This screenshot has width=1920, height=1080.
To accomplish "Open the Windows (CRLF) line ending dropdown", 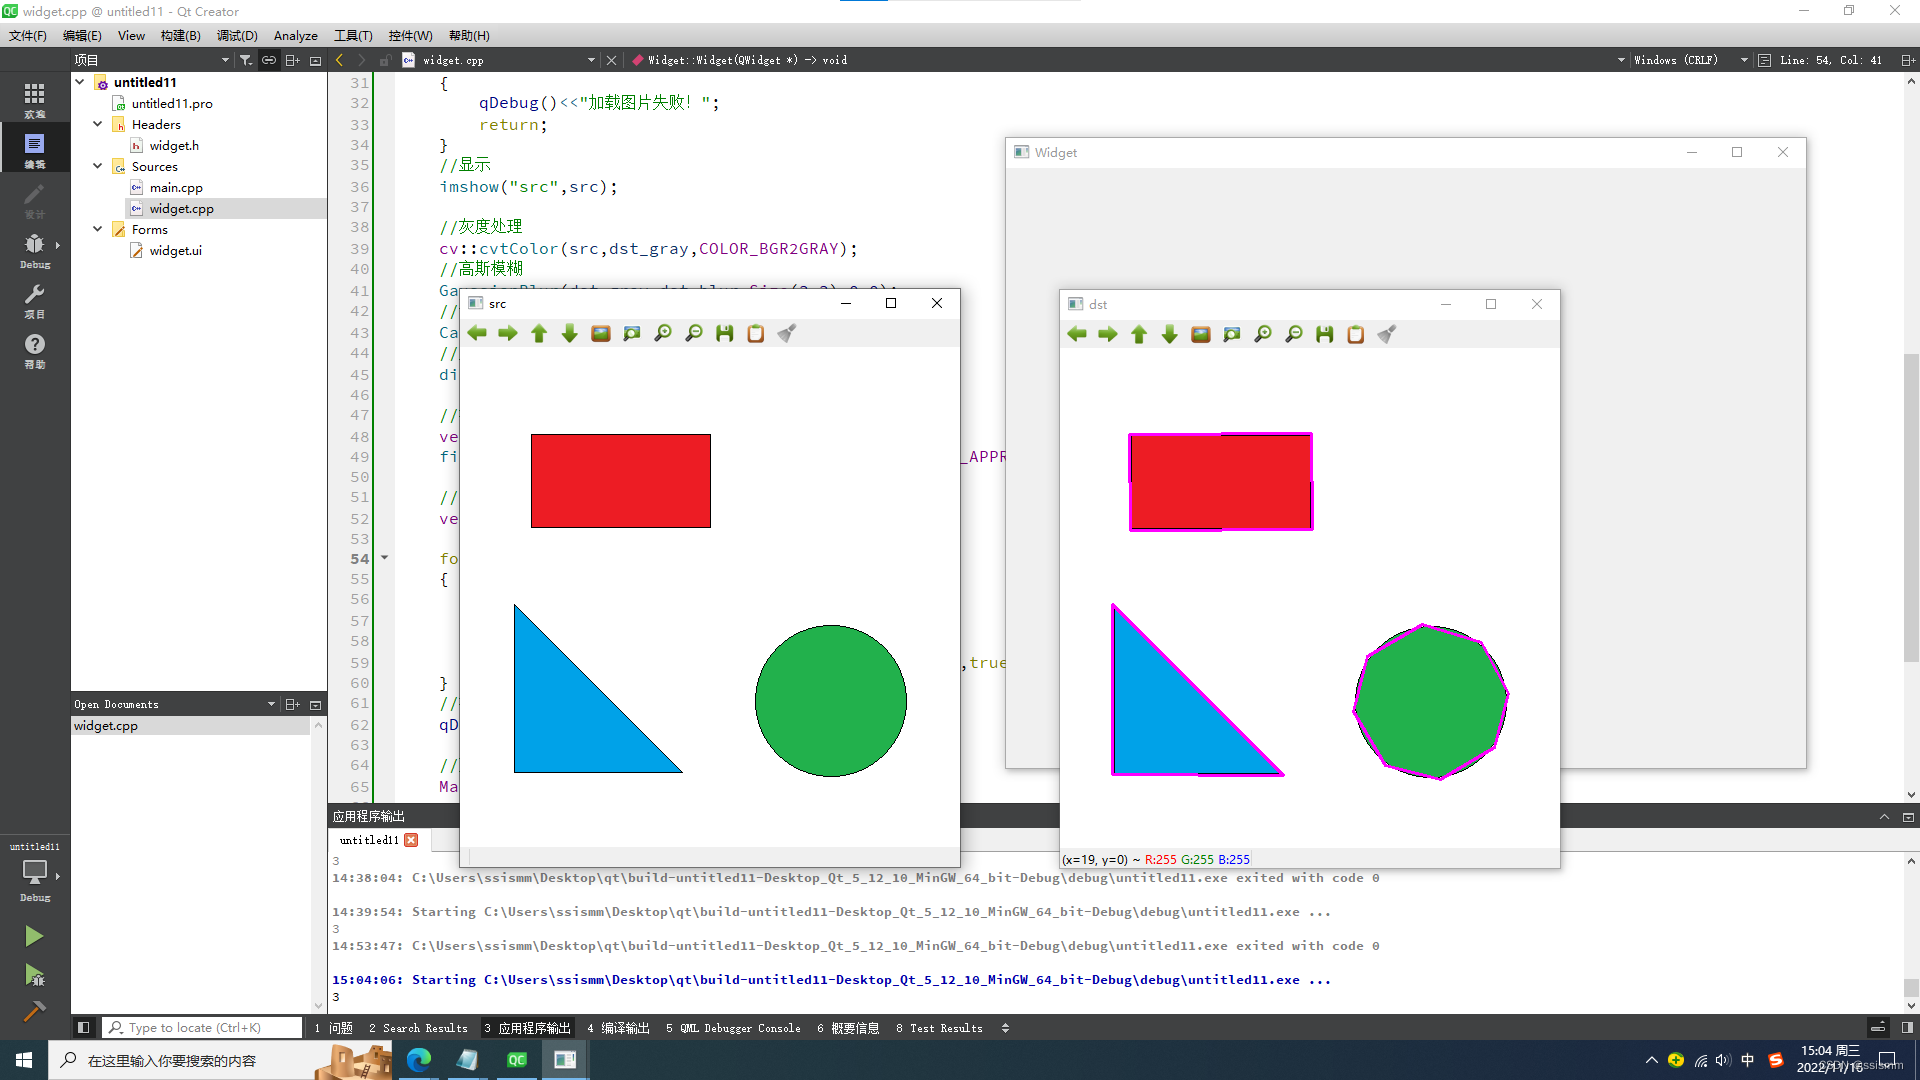I will [x=1689, y=60].
